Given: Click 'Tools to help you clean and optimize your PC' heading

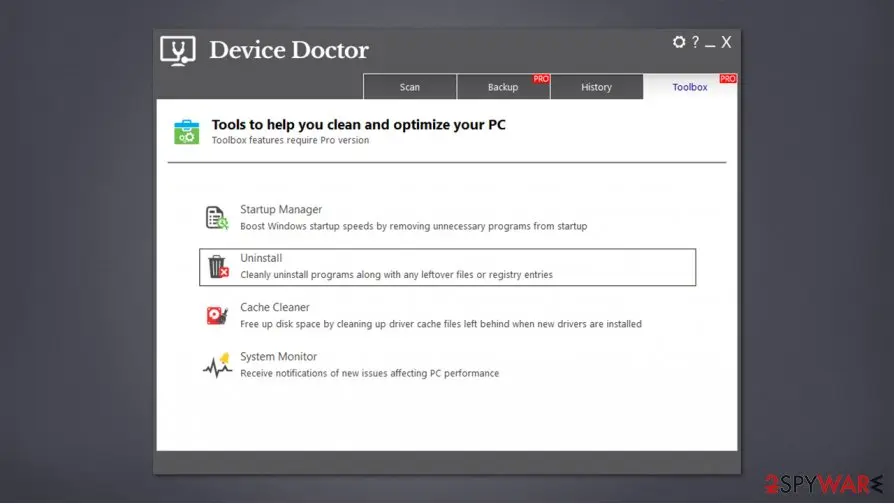Looking at the screenshot, I should pos(359,124).
